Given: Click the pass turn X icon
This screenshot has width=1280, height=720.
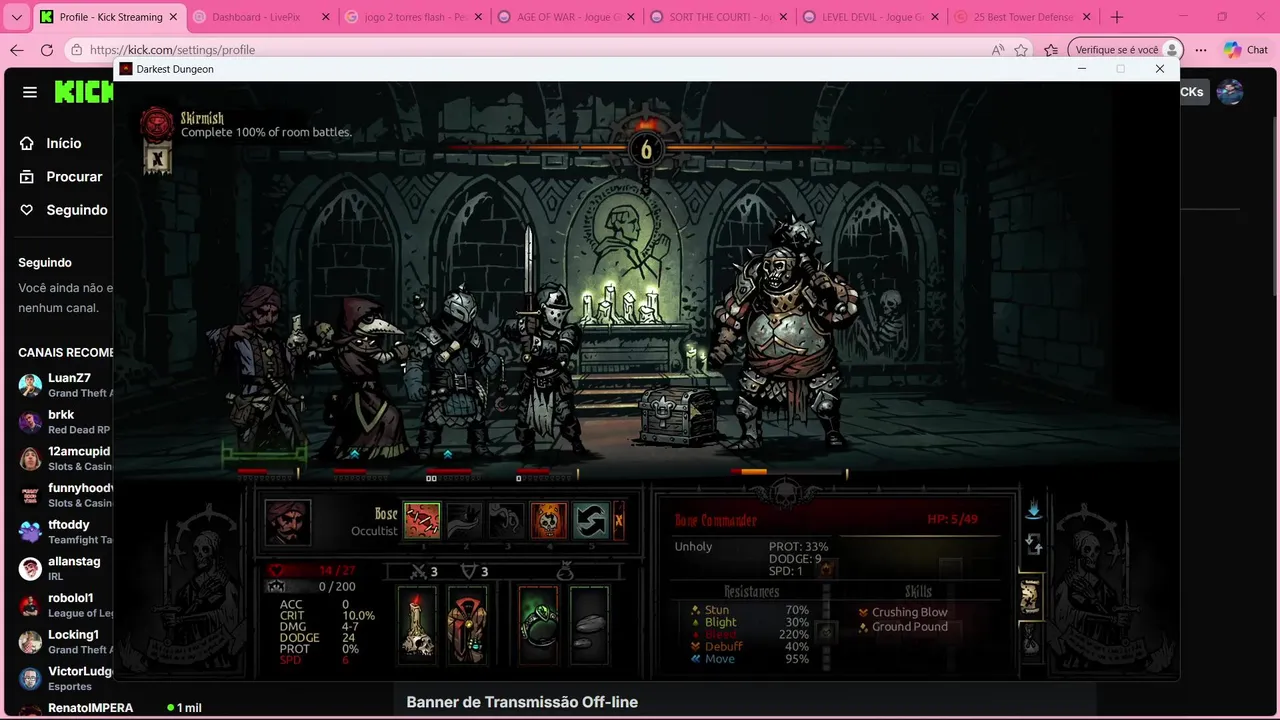Looking at the screenshot, I should (x=619, y=521).
